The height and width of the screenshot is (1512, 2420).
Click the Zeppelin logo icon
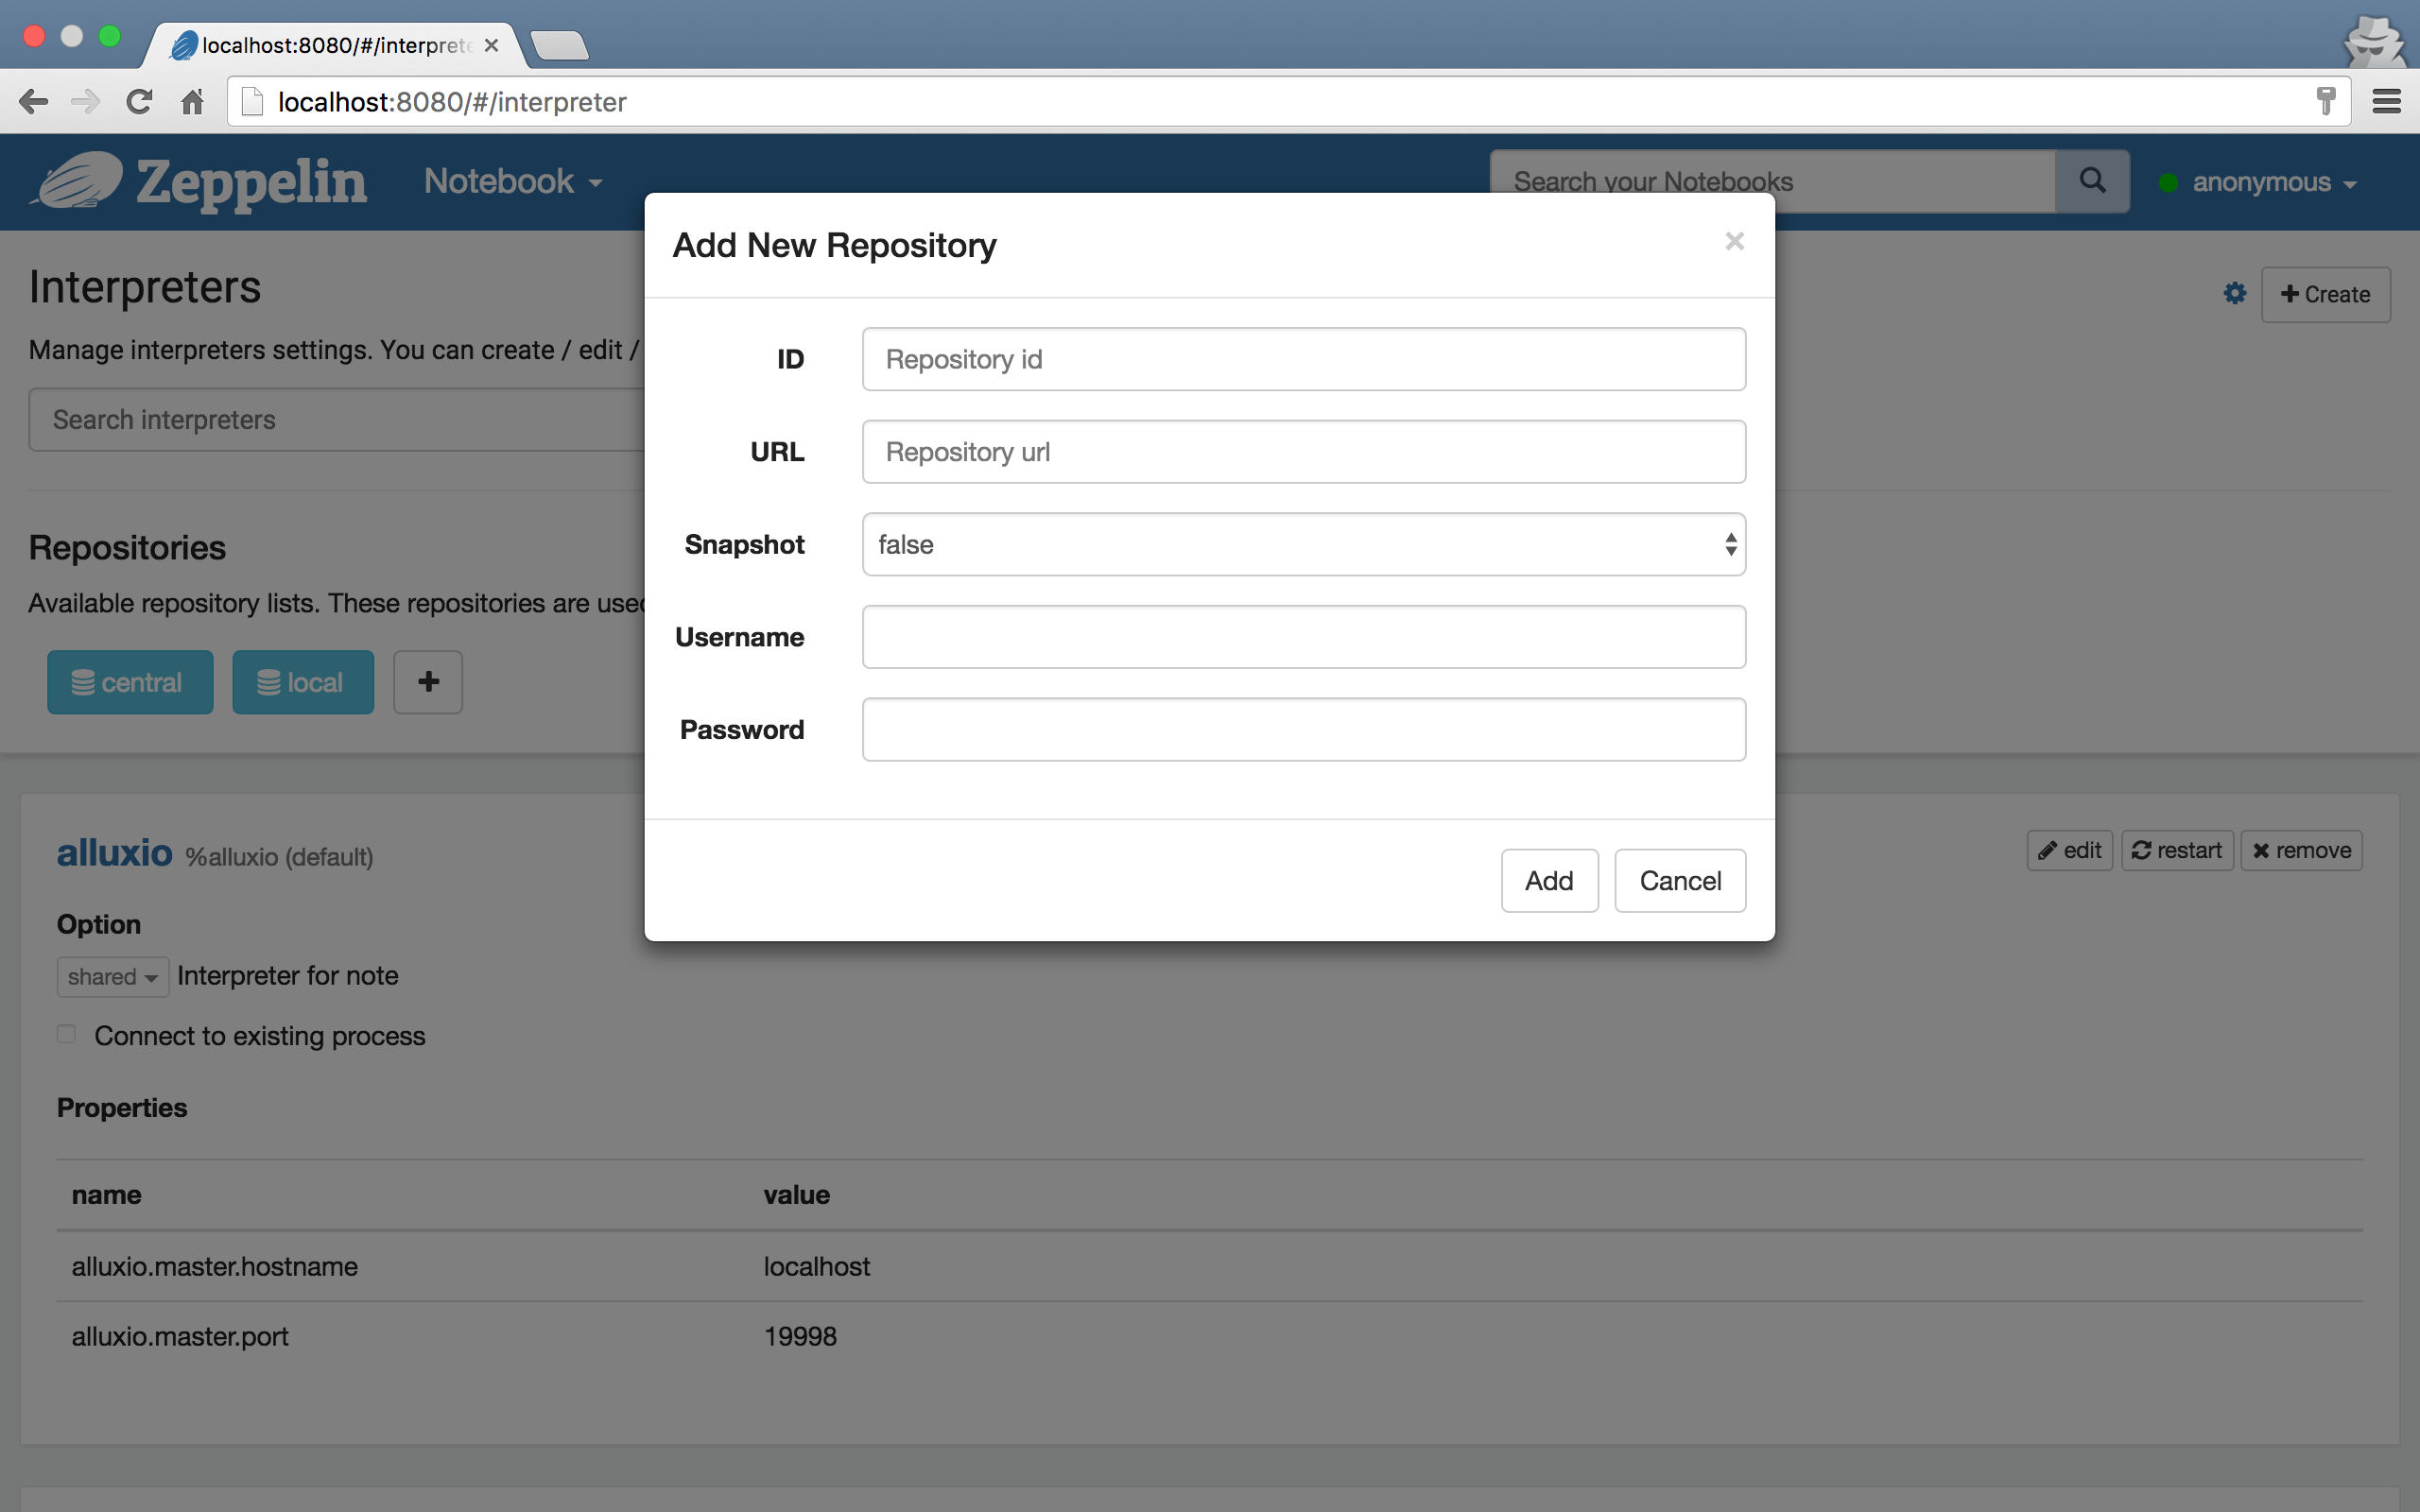pos(78,181)
